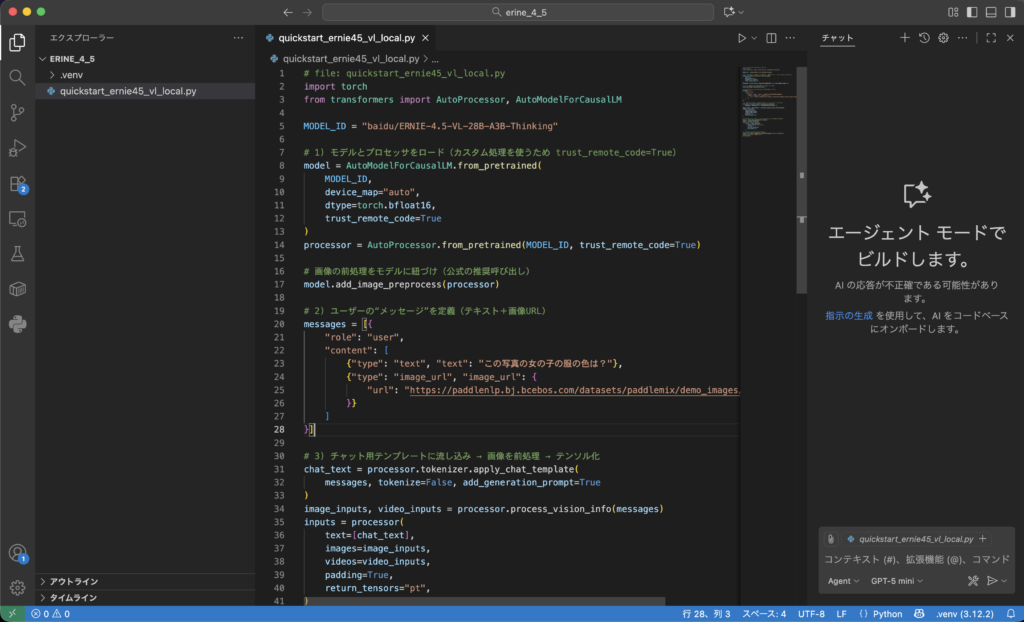Click the 指示の生成 link

(x=849, y=315)
